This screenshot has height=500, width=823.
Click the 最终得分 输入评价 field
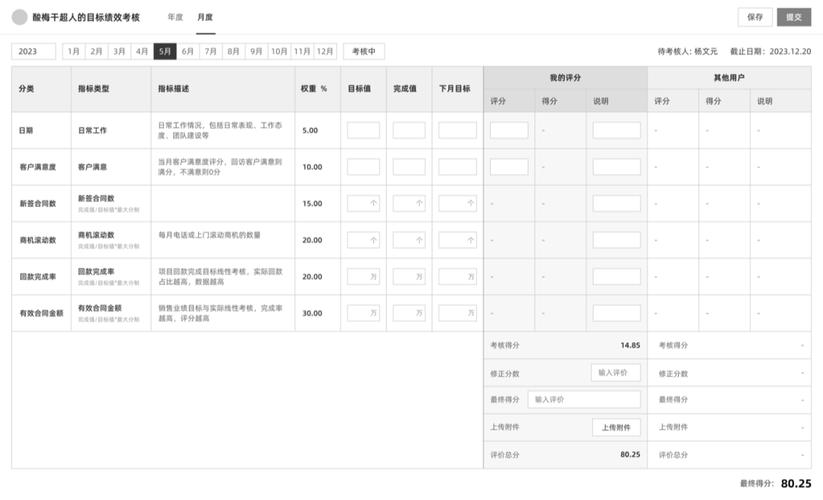tap(584, 400)
